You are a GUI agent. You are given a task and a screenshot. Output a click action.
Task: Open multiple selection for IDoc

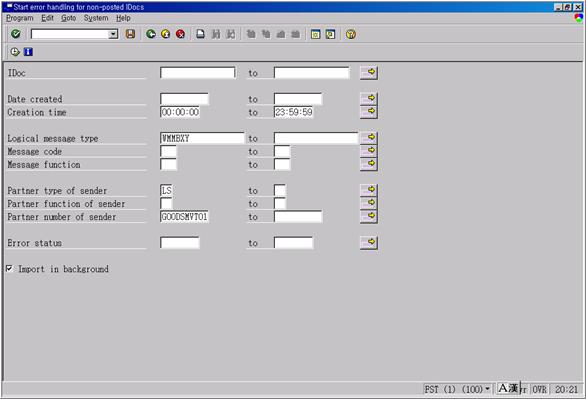[369, 72]
